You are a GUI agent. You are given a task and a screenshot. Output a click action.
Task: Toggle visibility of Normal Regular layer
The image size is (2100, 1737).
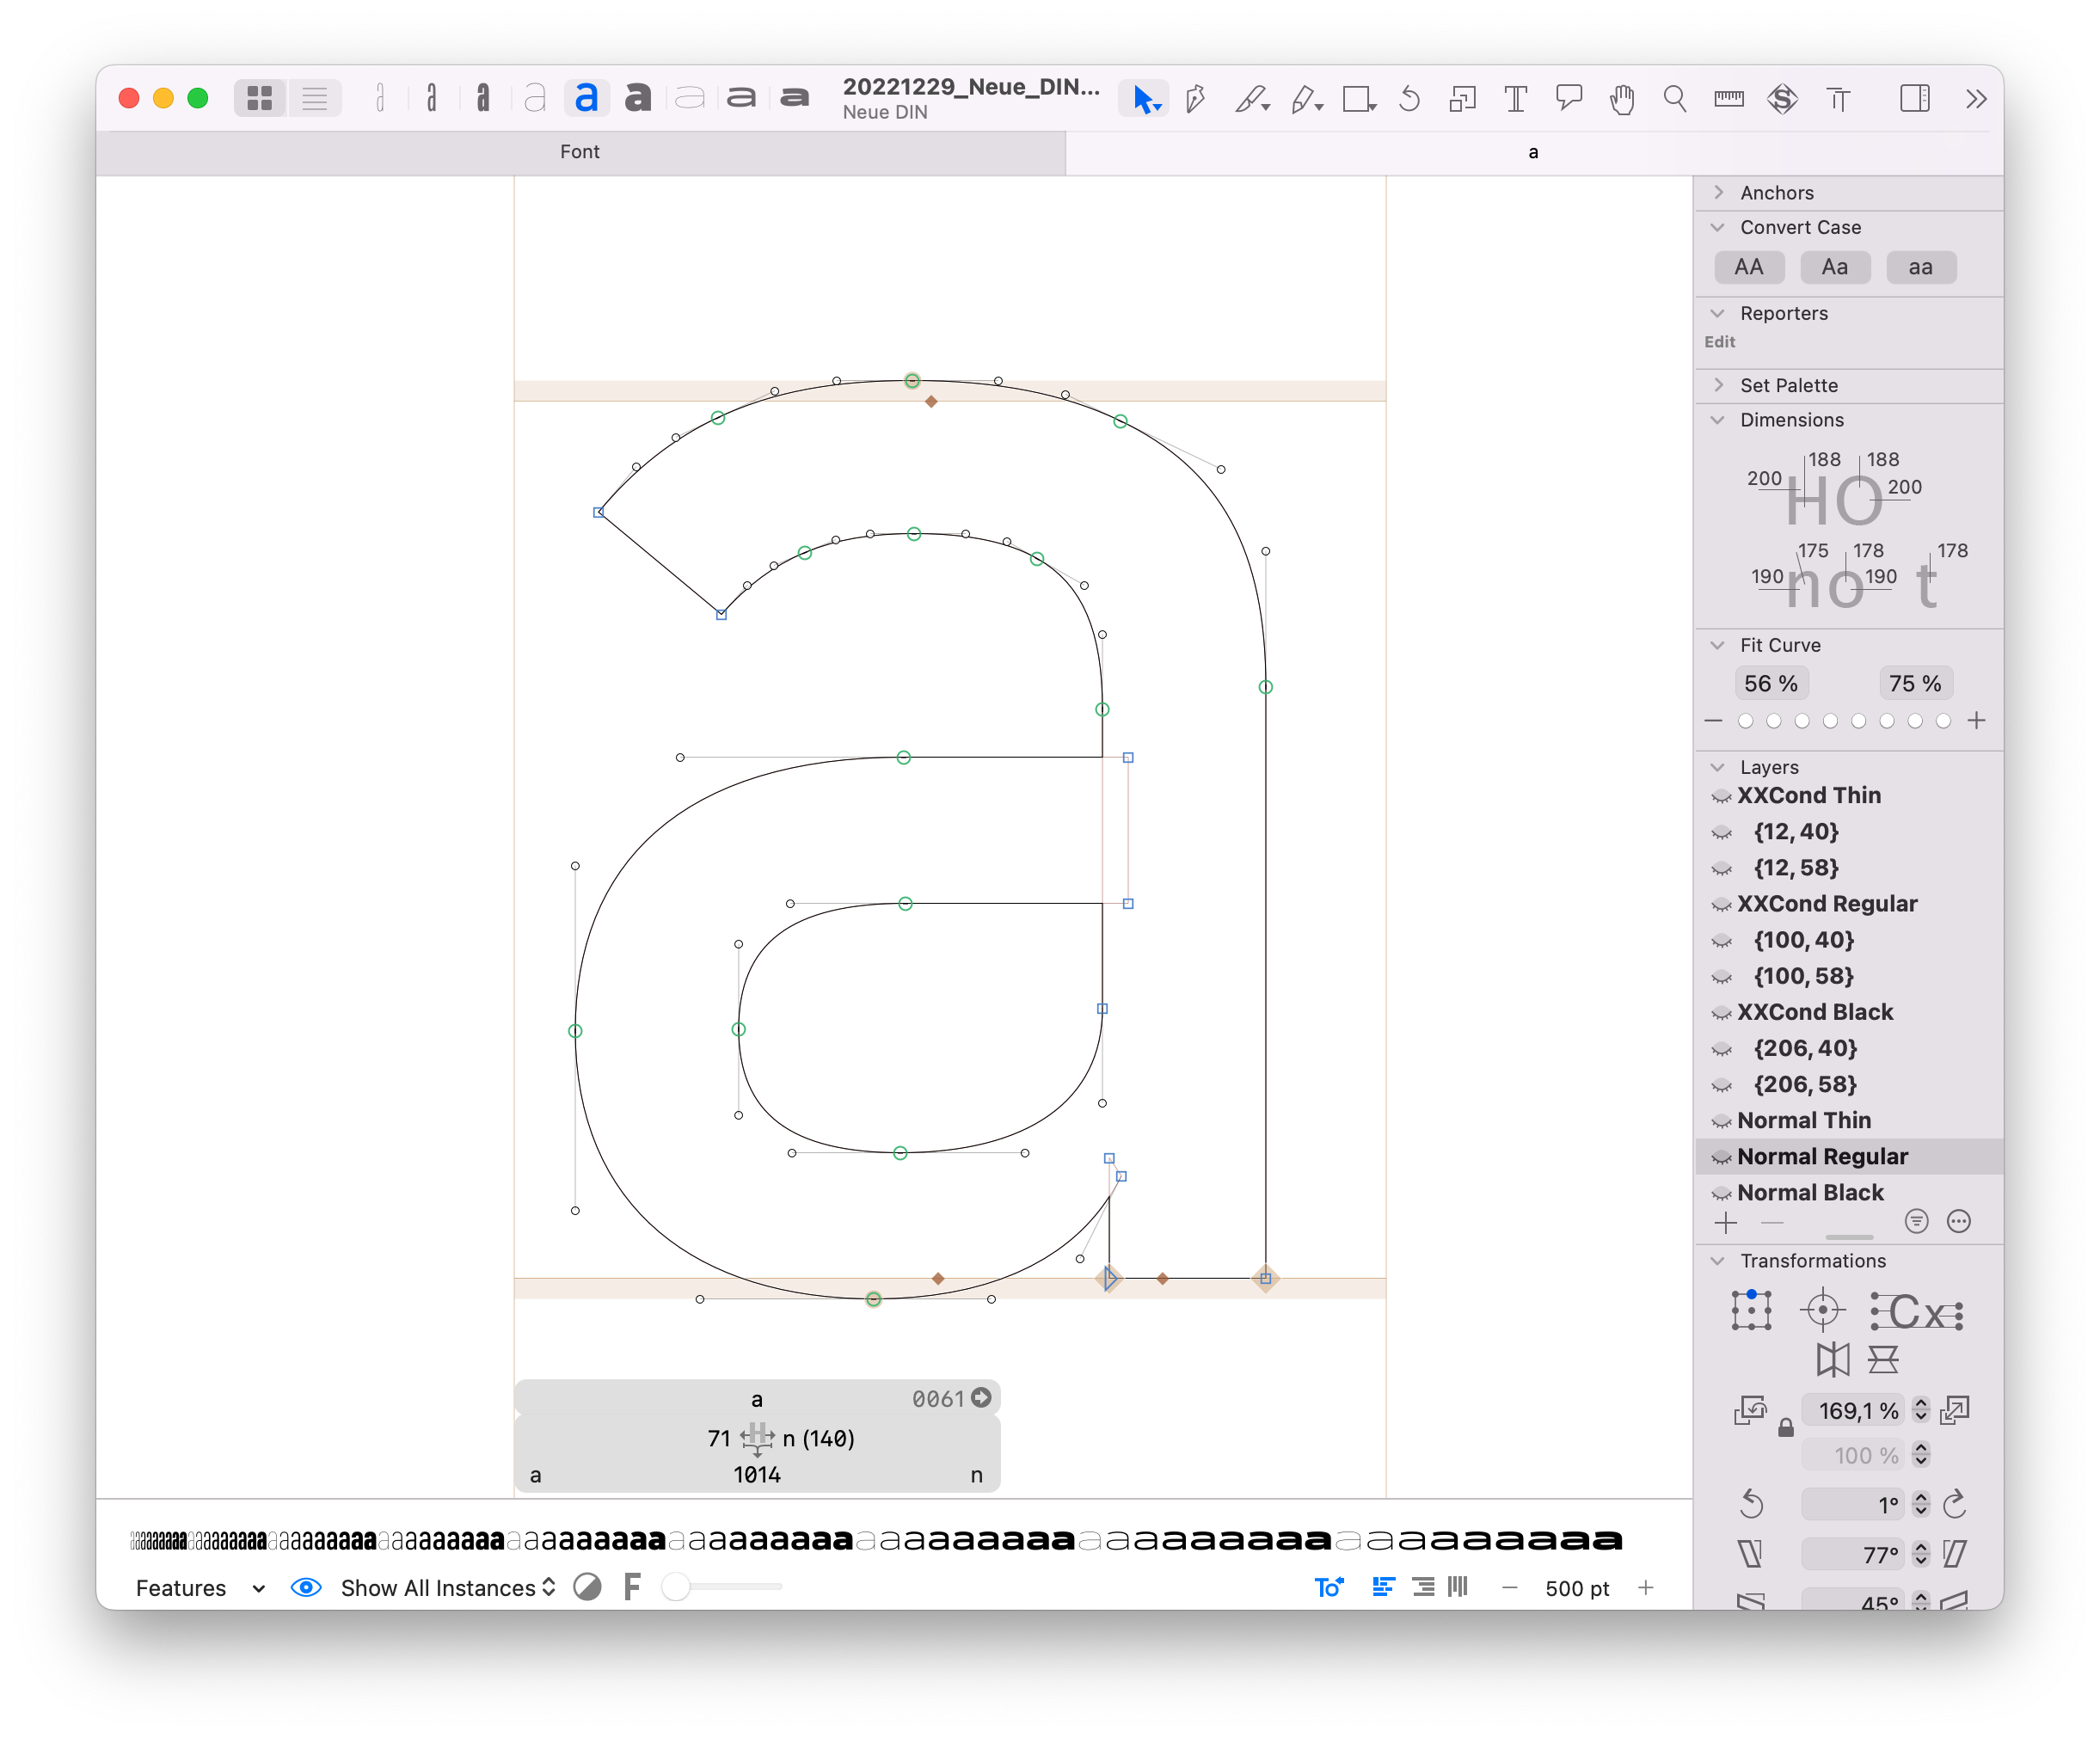point(1725,1157)
